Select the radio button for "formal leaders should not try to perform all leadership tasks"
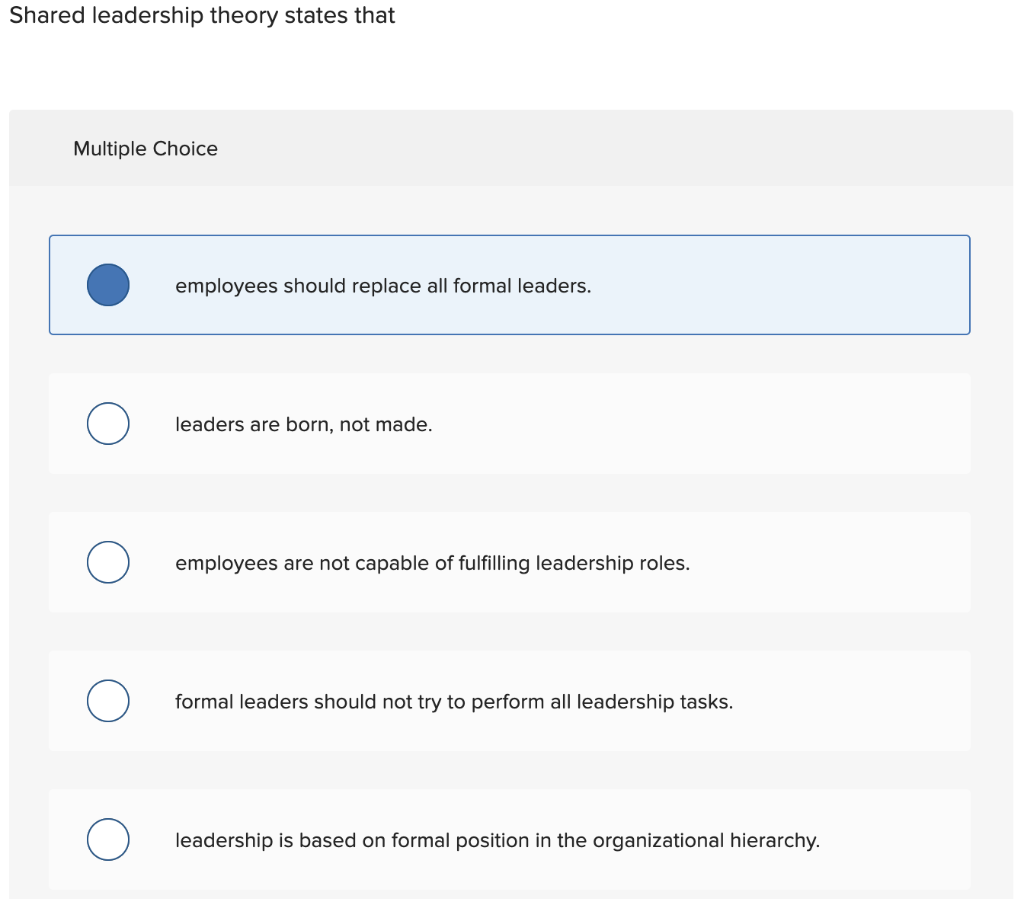1024x905 pixels. tap(108, 701)
